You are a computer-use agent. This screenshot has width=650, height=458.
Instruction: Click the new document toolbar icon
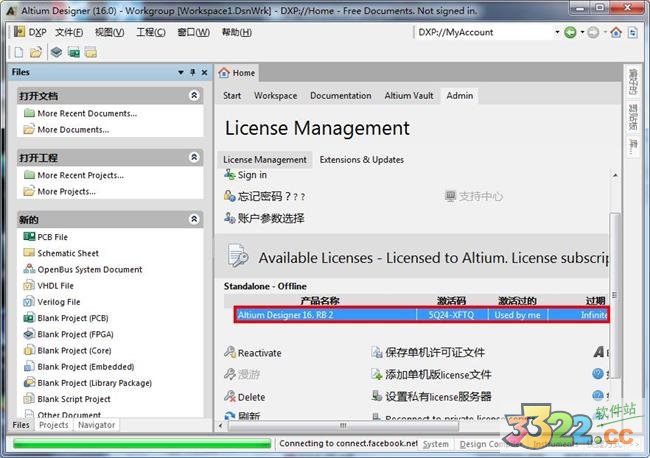[19, 52]
